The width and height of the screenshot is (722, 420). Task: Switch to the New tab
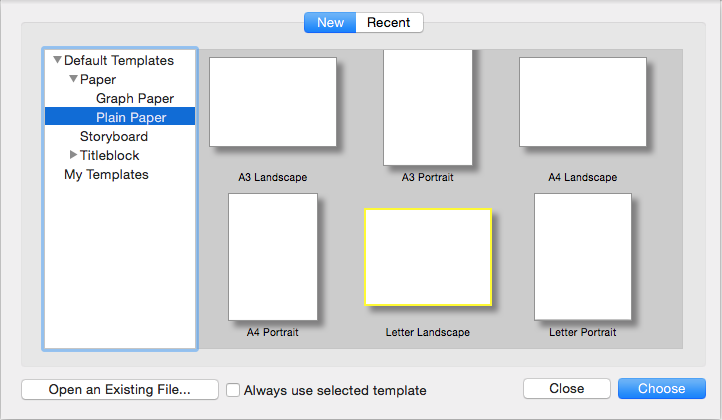330,23
